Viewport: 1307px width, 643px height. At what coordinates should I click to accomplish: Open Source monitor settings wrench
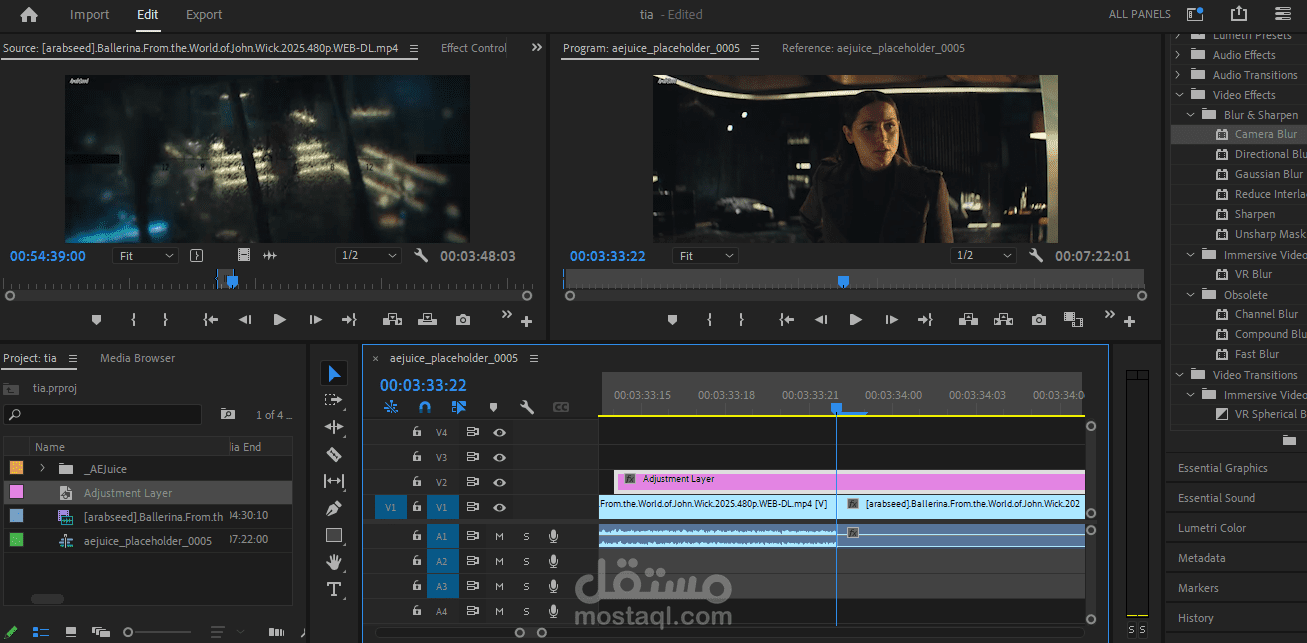[x=421, y=256]
